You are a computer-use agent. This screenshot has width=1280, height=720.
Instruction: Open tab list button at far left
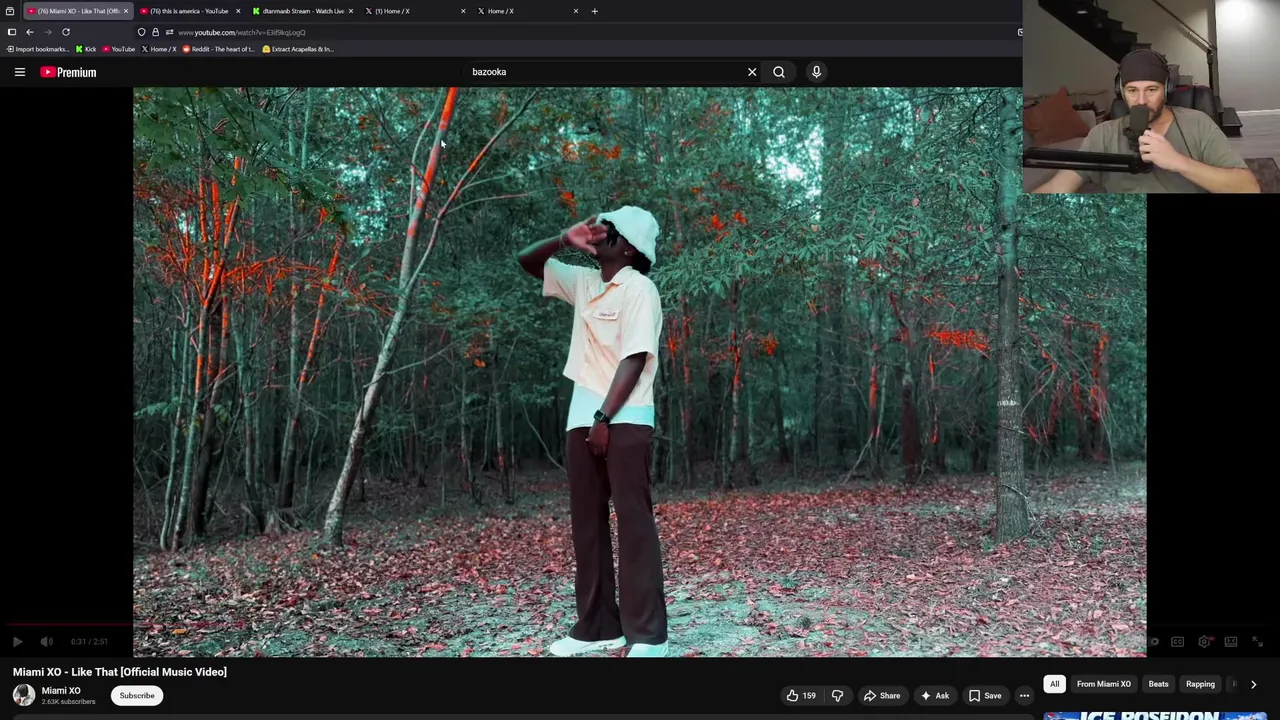click(10, 11)
